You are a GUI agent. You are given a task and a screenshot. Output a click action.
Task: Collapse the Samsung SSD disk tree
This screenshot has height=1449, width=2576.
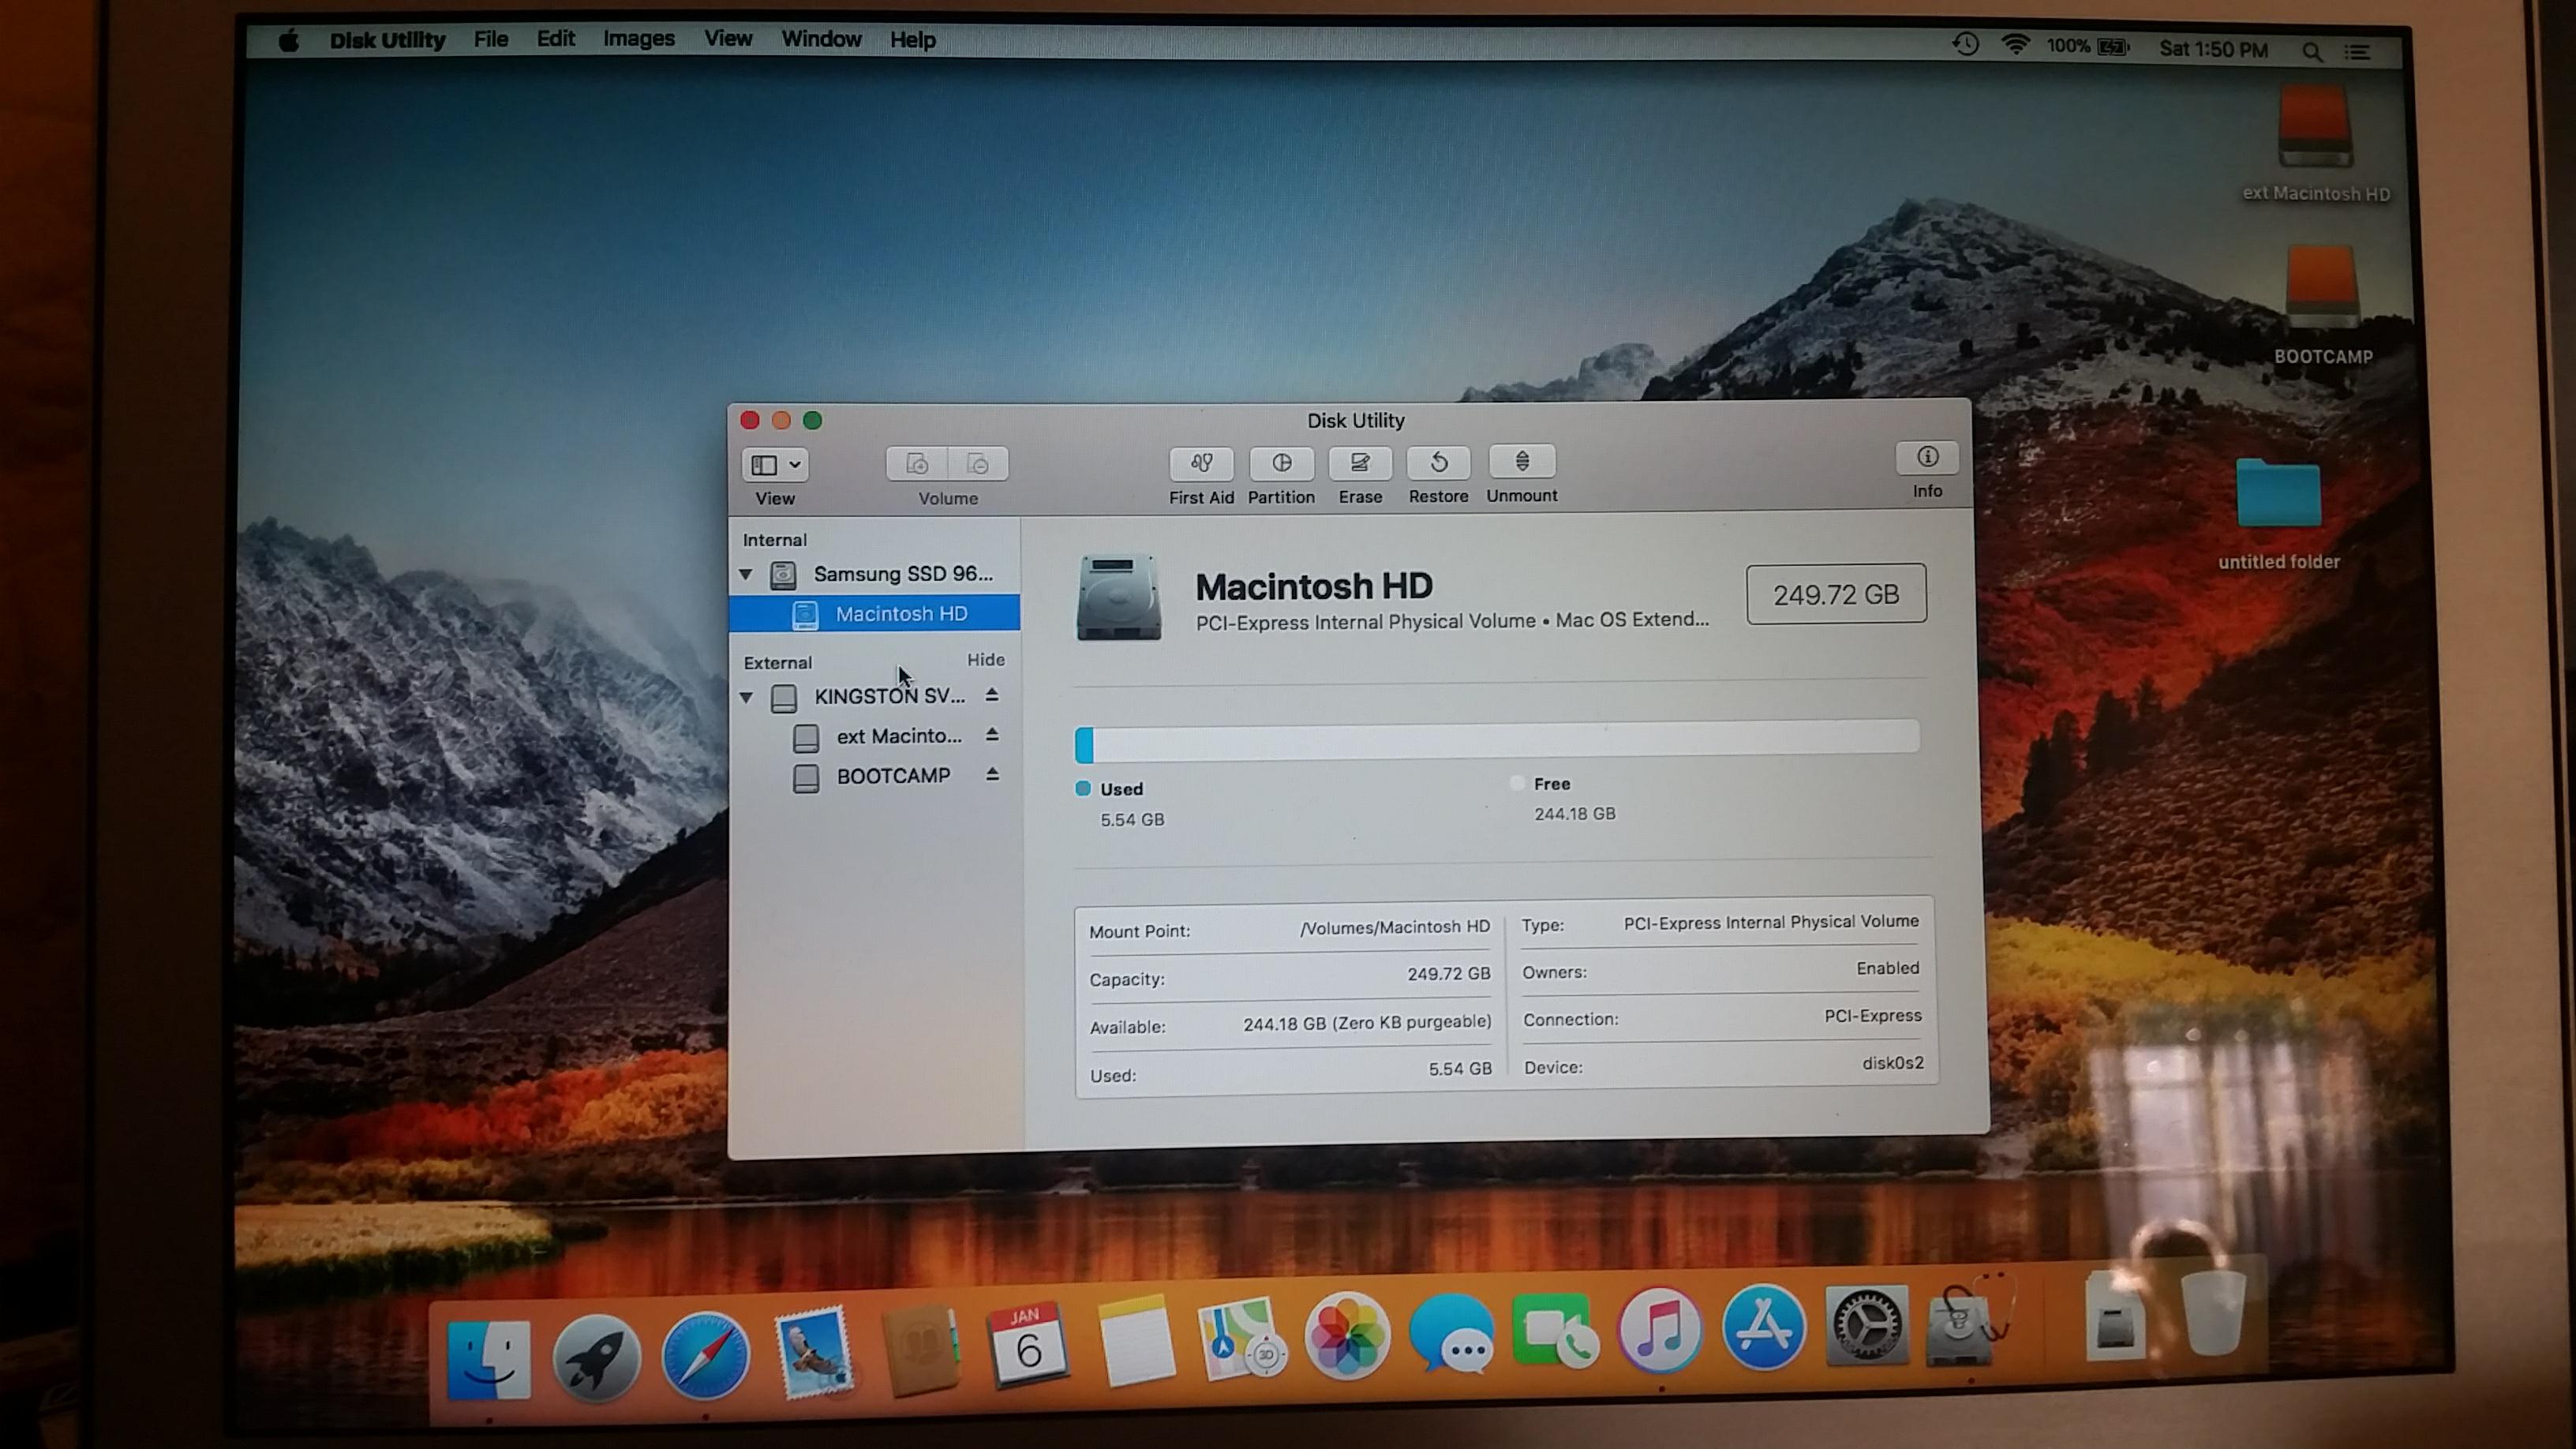click(x=746, y=574)
